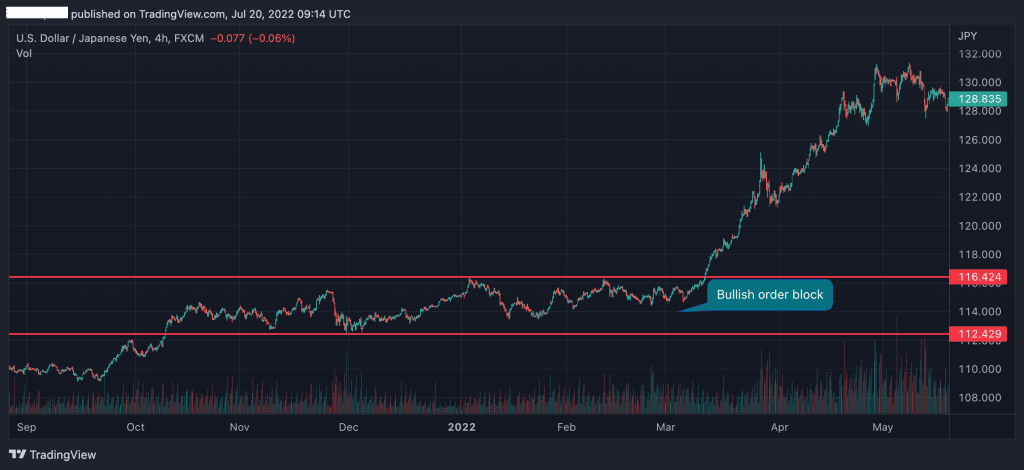This screenshot has width=1024, height=470.
Task: Click the Oct label on the time axis
Action: [x=135, y=428]
